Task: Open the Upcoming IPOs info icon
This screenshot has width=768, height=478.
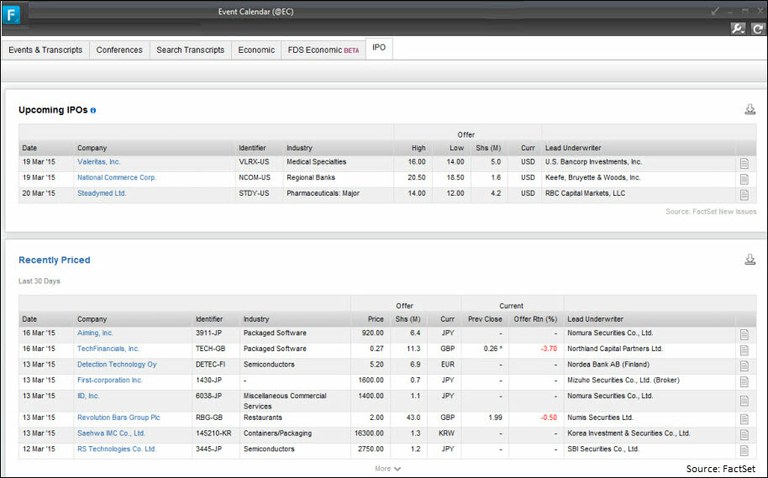Action: [x=93, y=110]
